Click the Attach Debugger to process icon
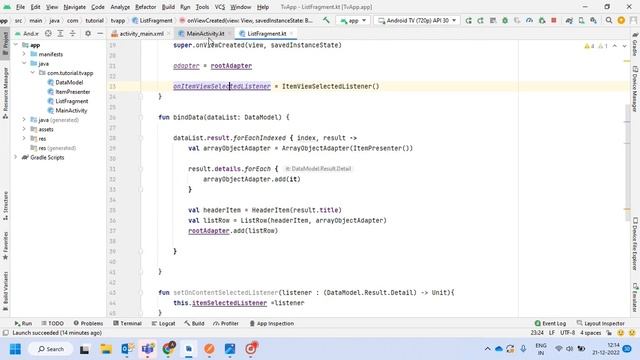The height and width of the screenshot is (360, 640). (x=542, y=20)
